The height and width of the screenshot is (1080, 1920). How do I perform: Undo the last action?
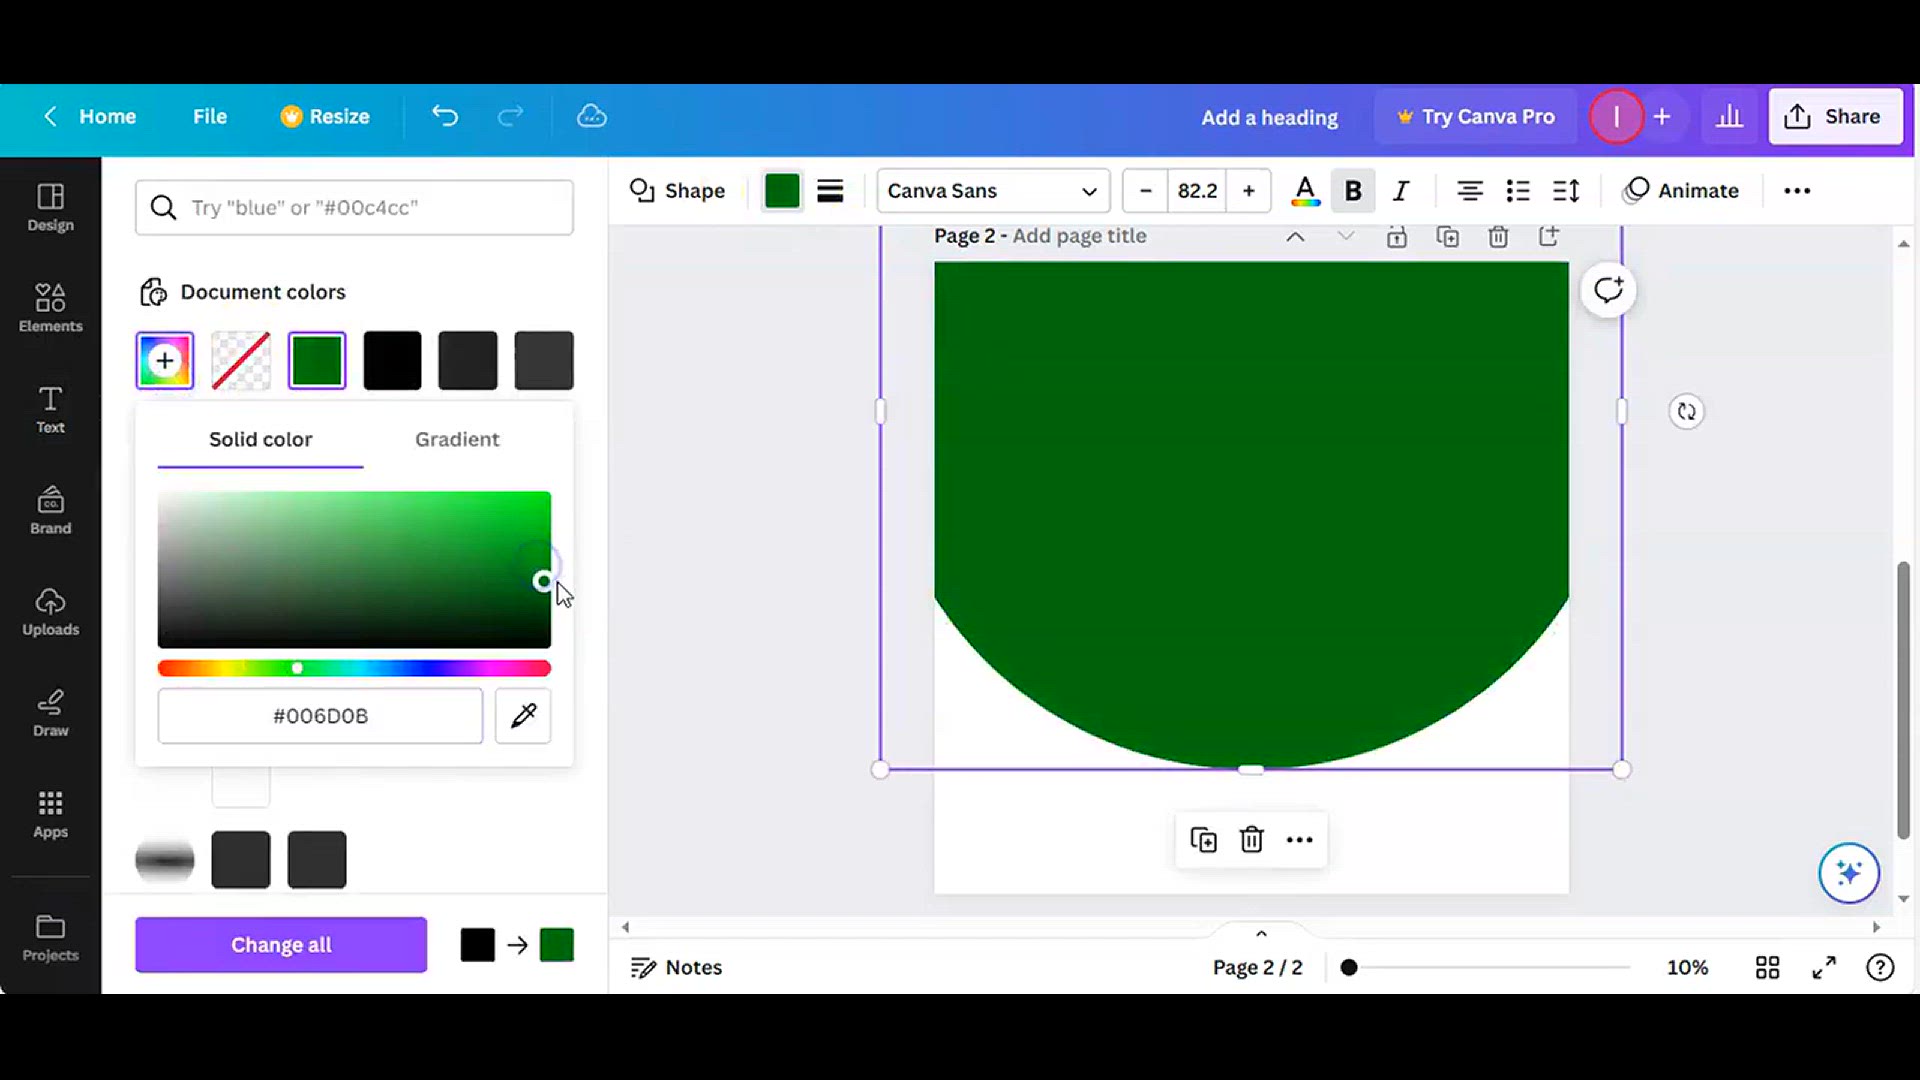point(445,116)
